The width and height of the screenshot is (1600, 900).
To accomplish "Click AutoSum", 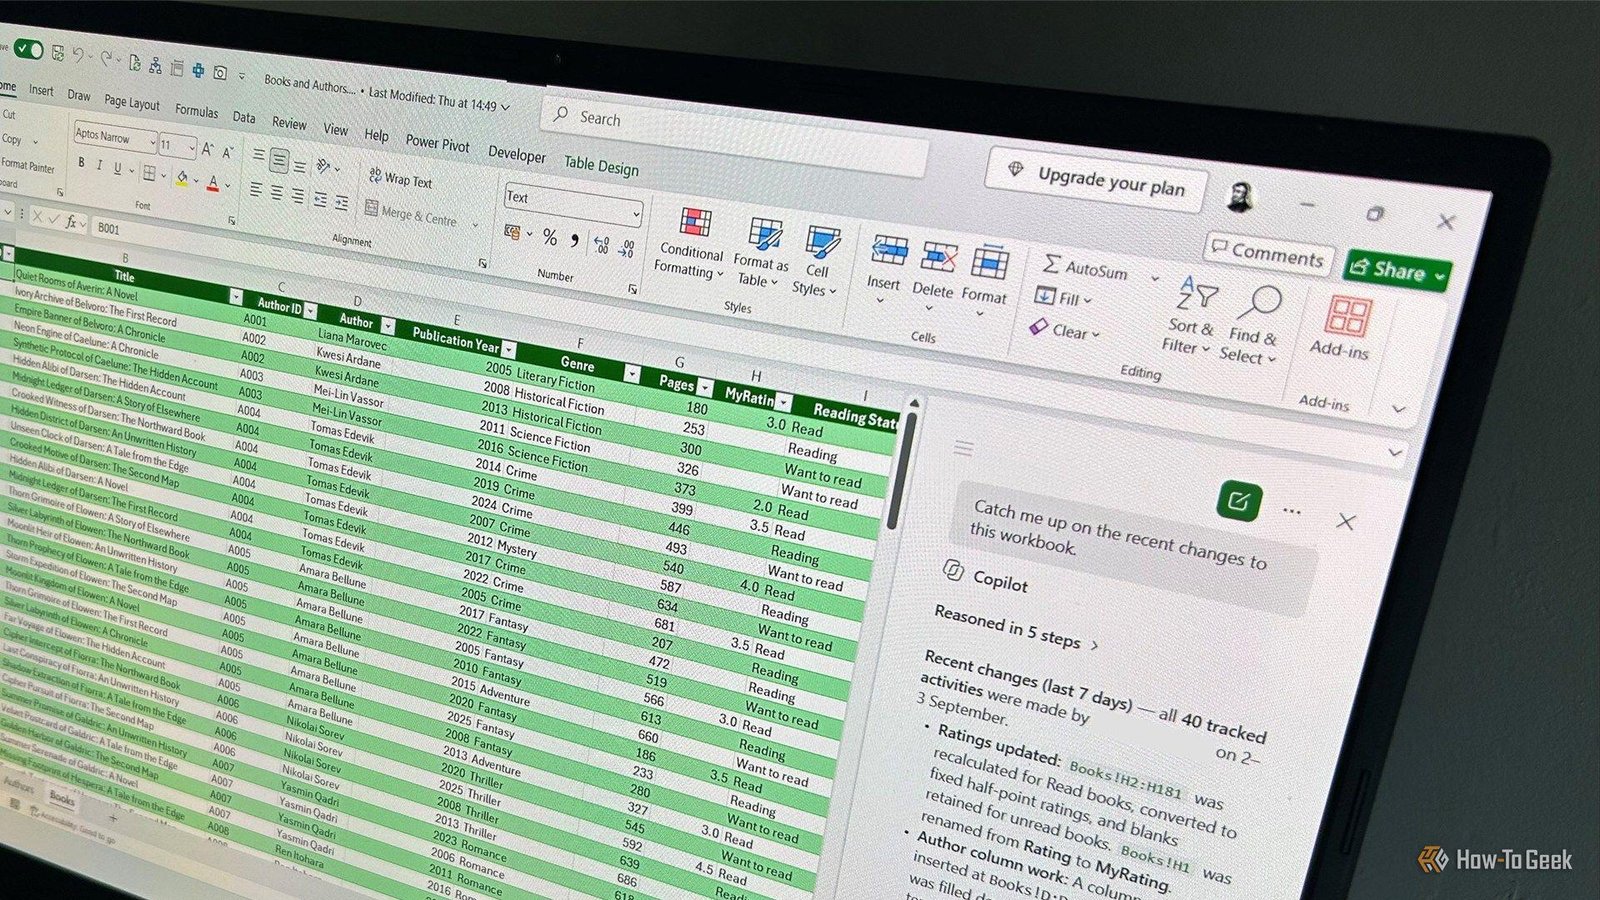I will click(1086, 267).
